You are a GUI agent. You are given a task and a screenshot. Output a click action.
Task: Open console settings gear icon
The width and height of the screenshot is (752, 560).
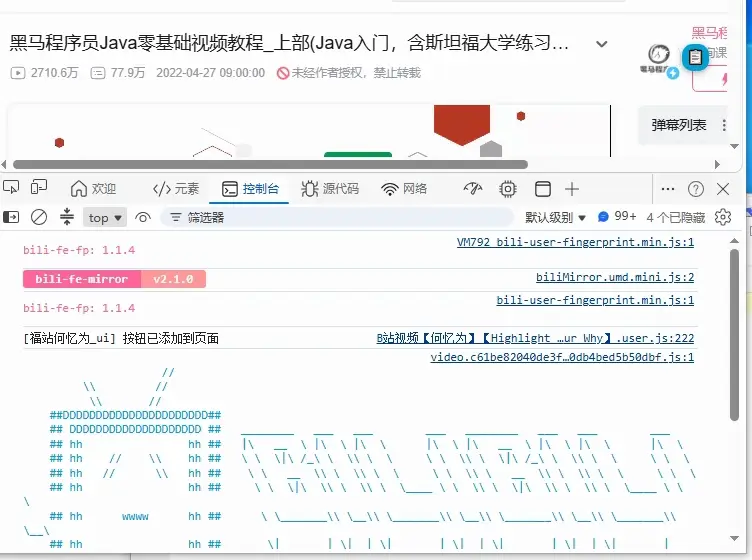tap(723, 217)
